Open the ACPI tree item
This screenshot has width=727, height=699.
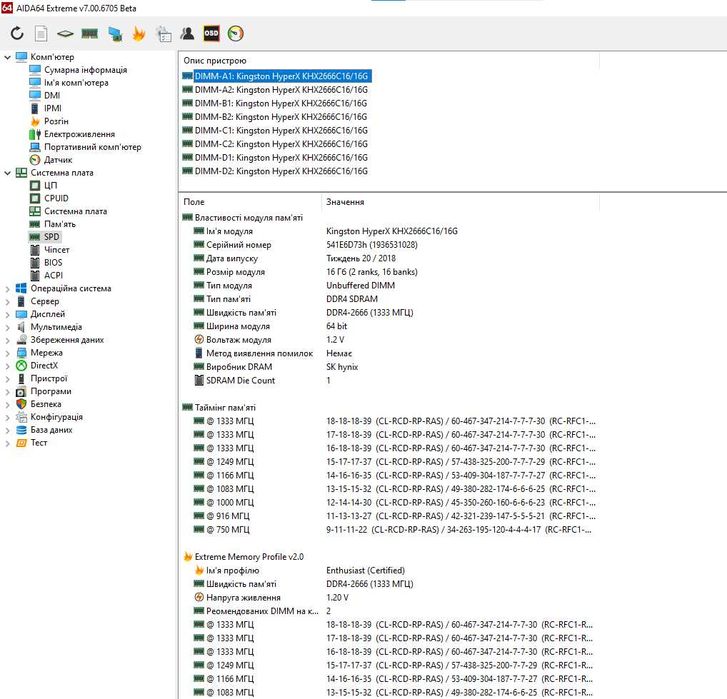coord(53,275)
